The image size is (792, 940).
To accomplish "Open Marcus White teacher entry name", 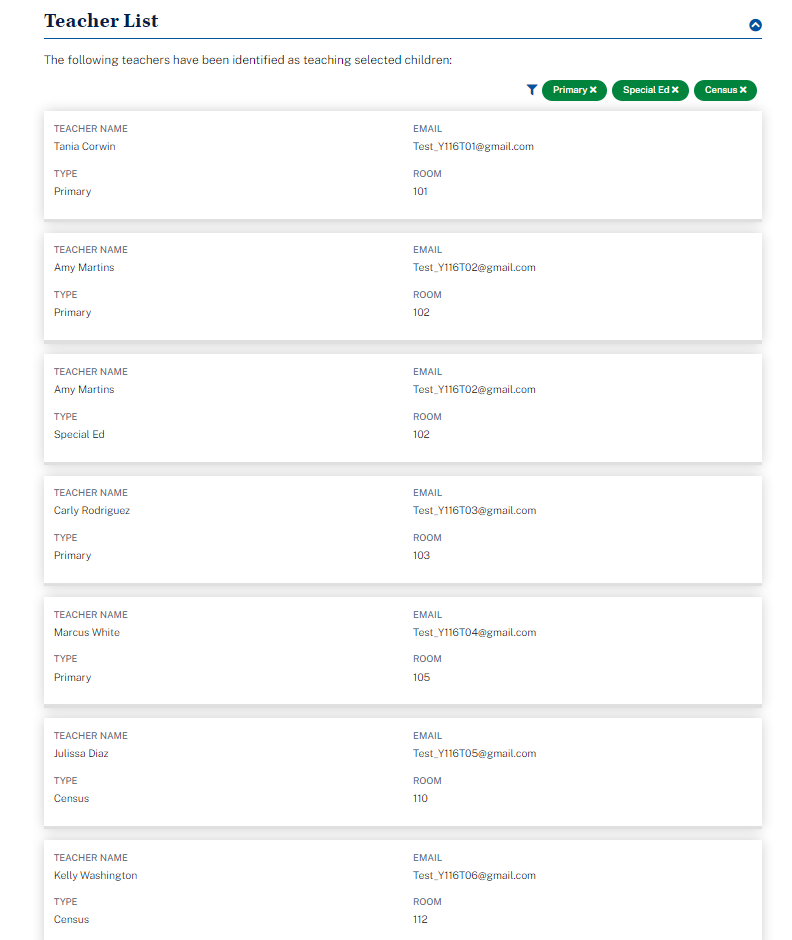I will tap(87, 633).
